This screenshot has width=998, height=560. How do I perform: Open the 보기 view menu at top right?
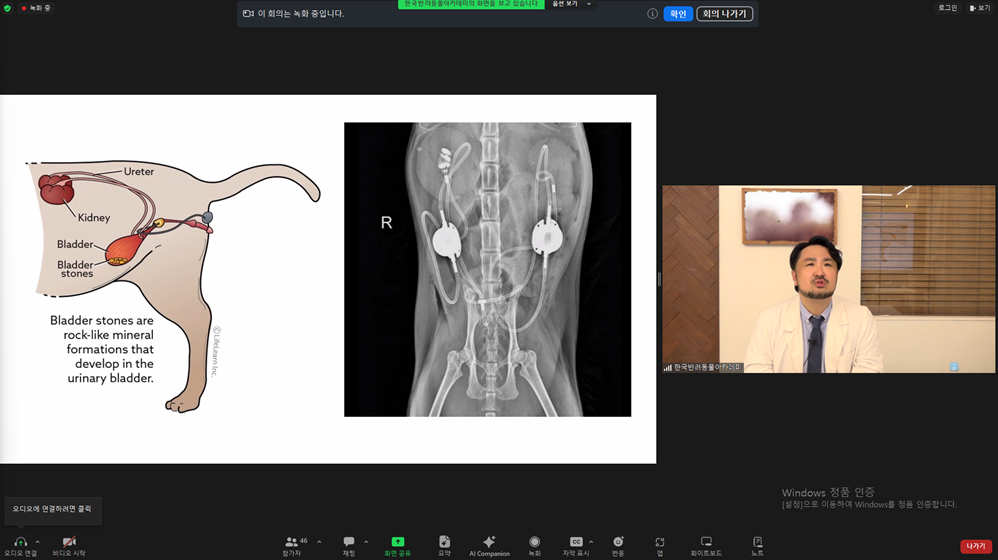[980, 8]
